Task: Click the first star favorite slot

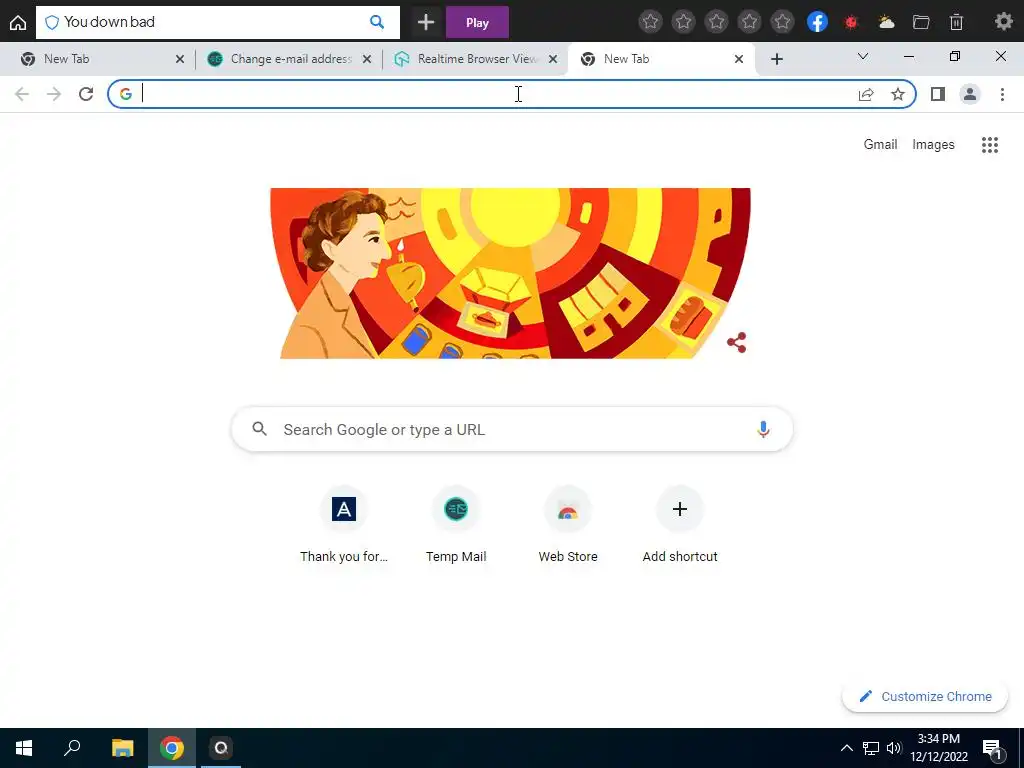Action: [x=650, y=22]
